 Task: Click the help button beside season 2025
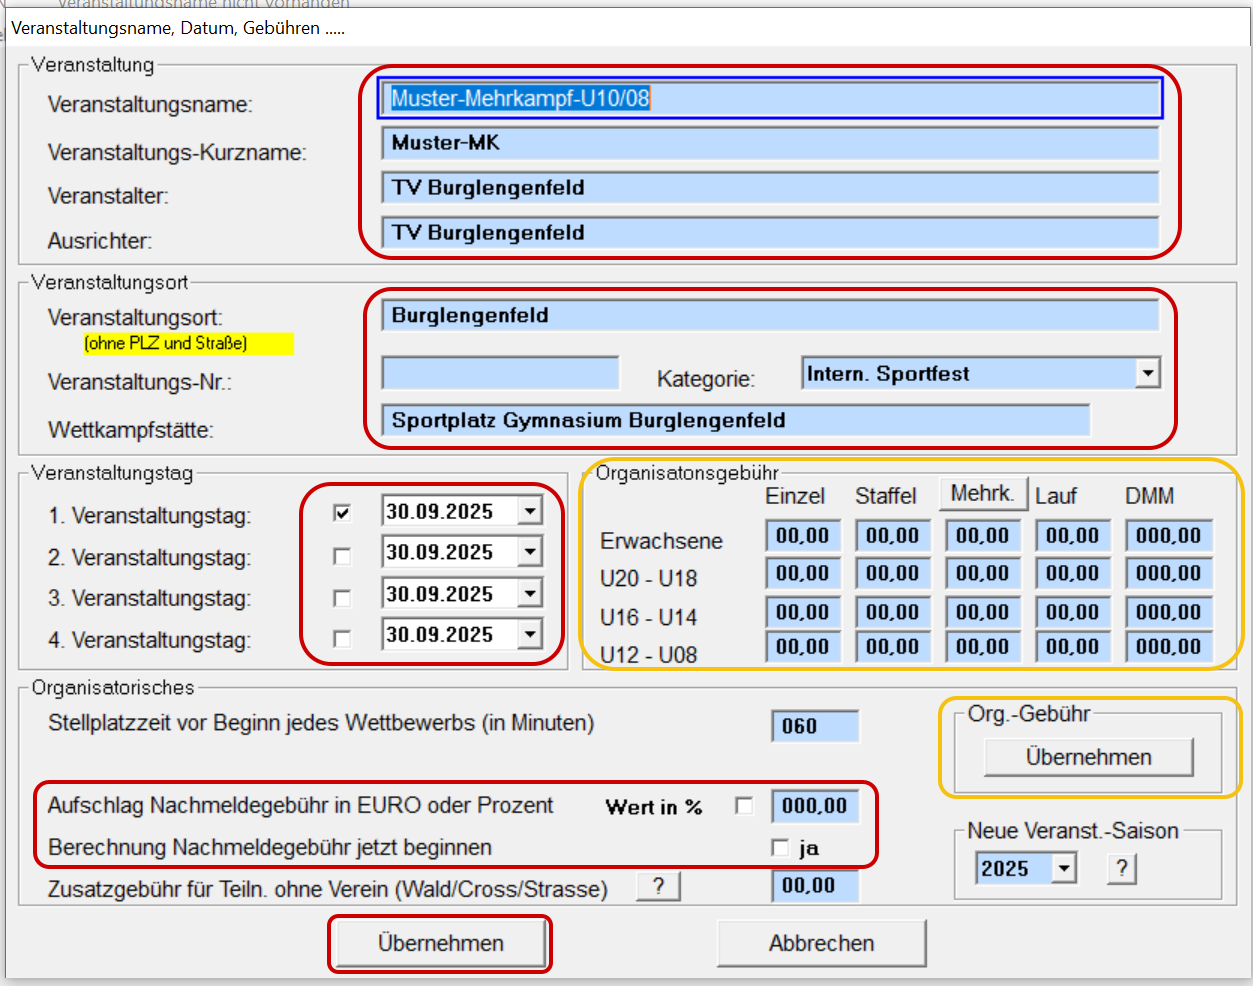coord(1122,868)
